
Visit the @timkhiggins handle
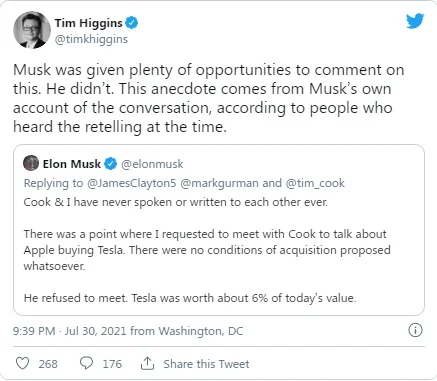click(x=91, y=39)
